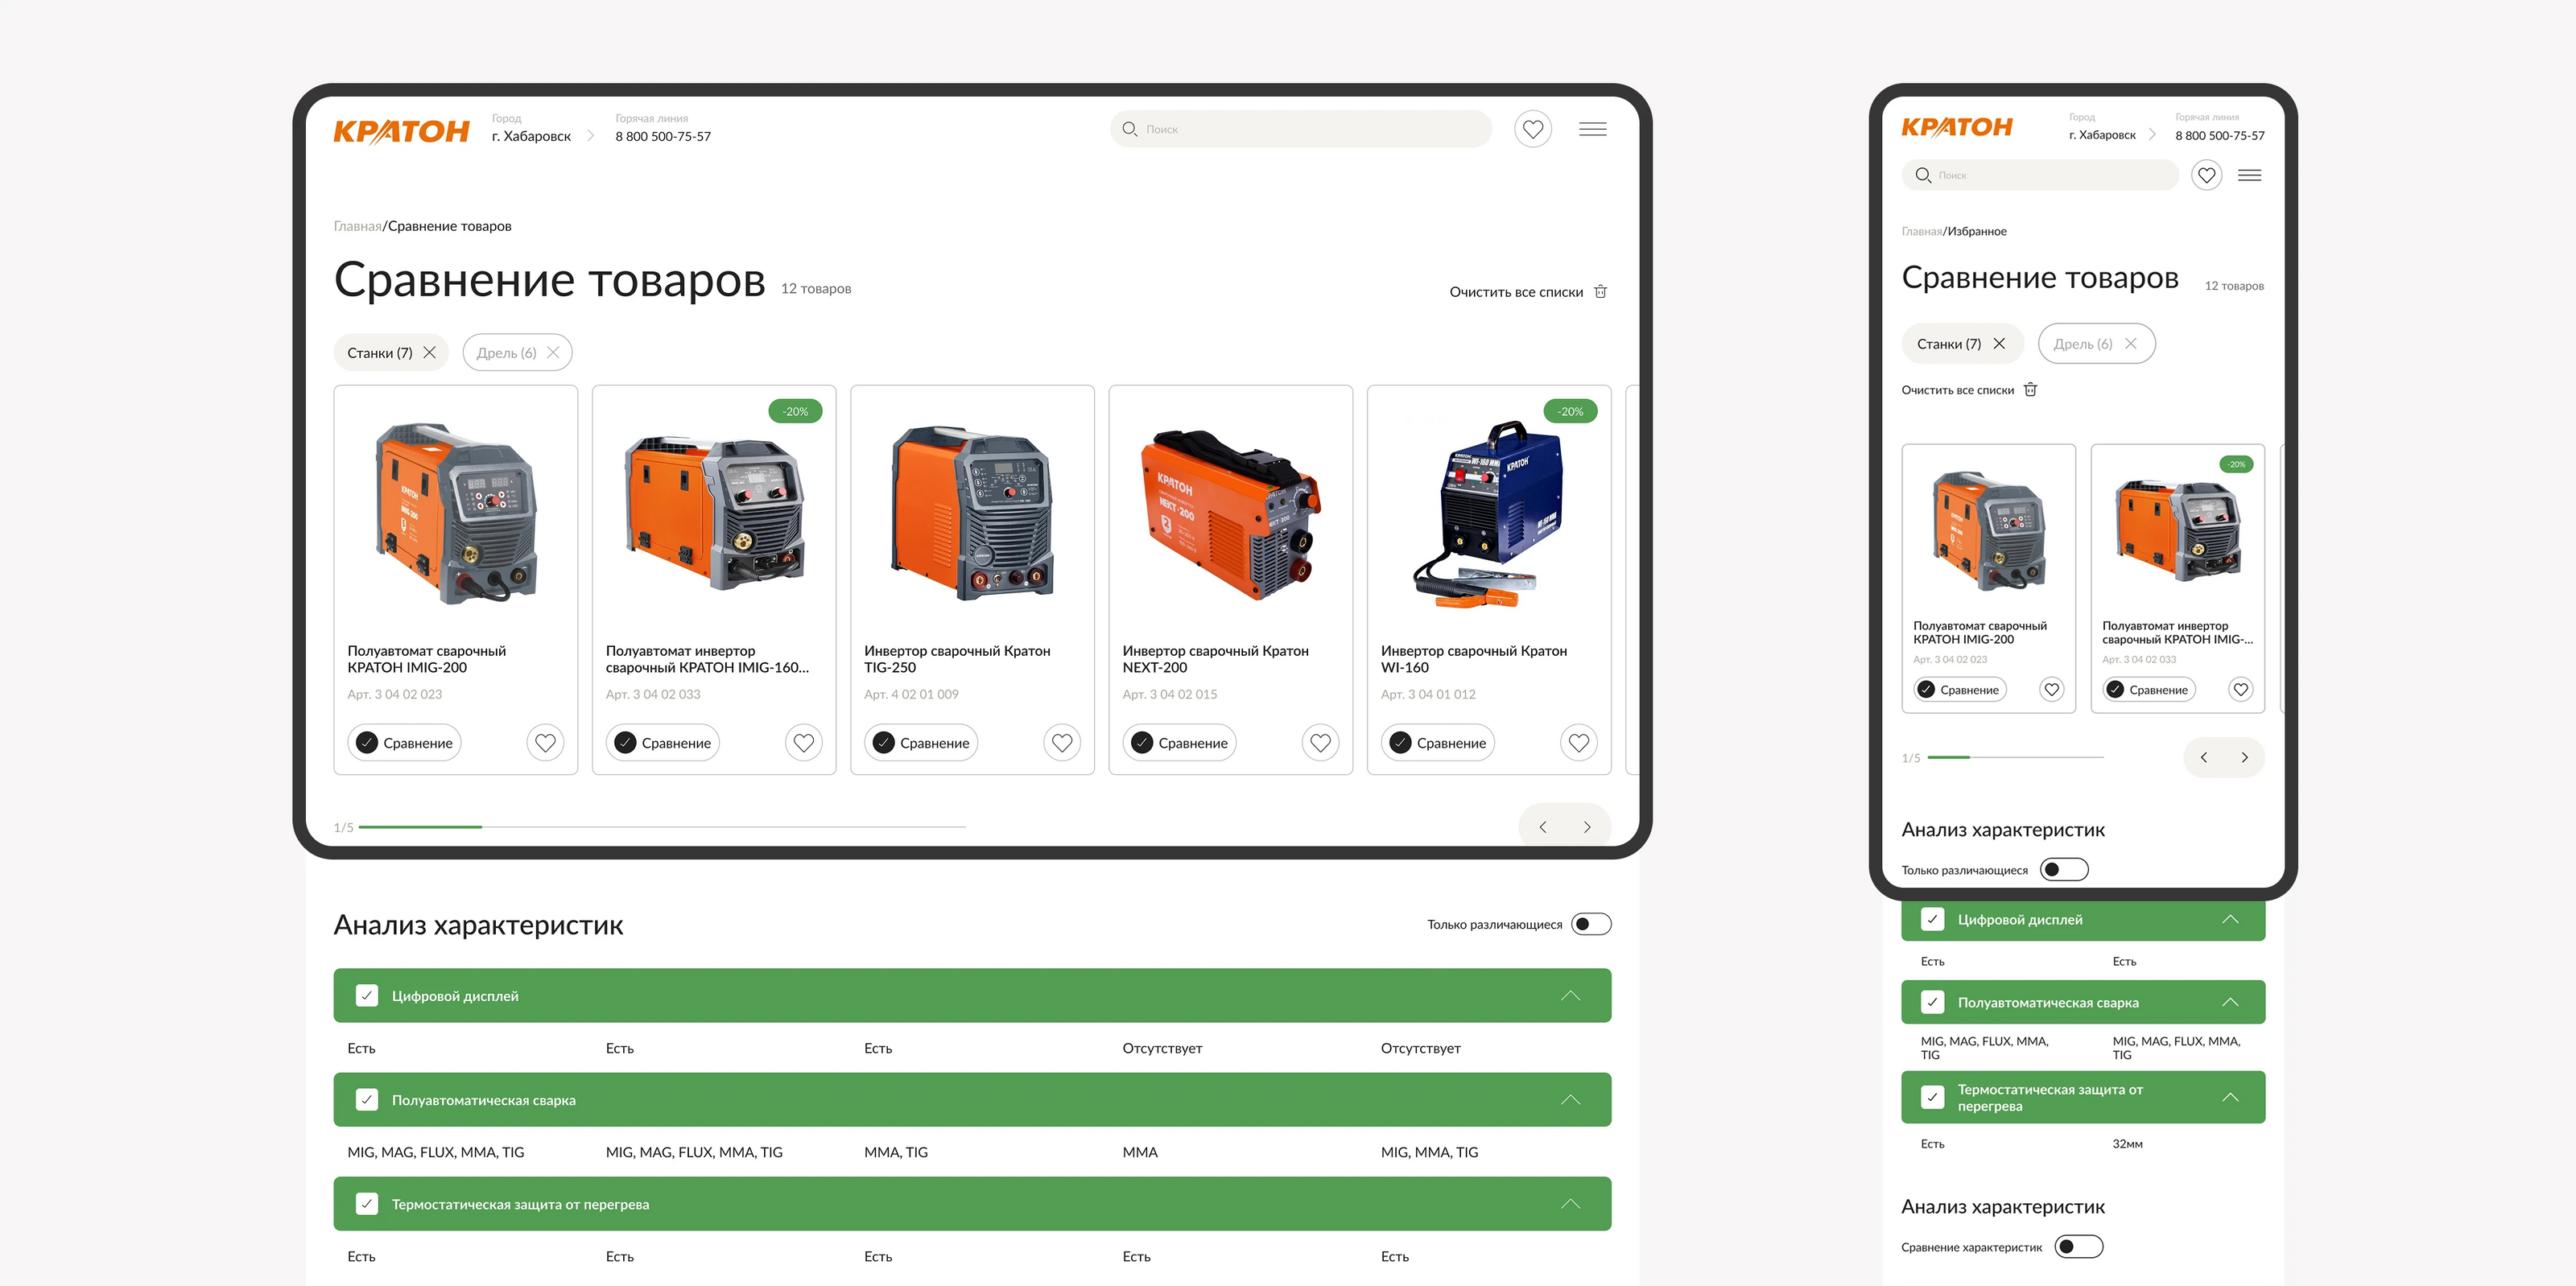Open the hamburger menu in desktop header

[1592, 129]
